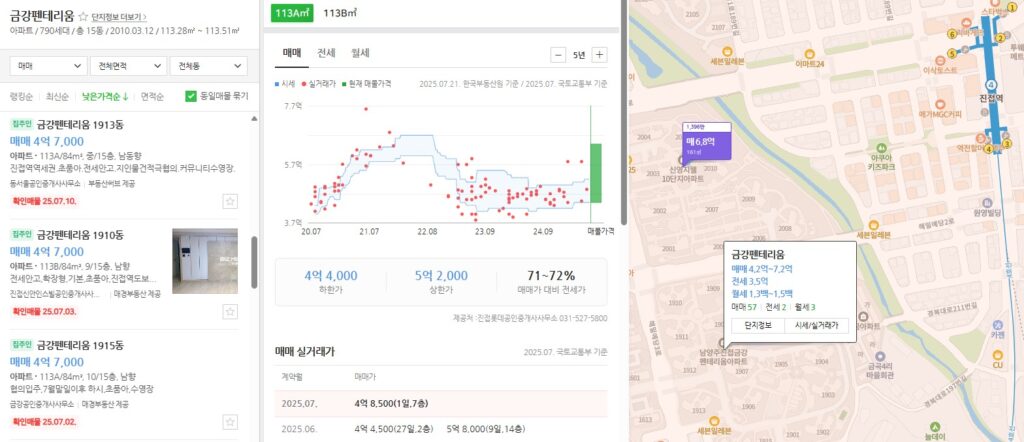Image resolution: width=1024 pixels, height=442 pixels.
Task: Click the CU convenience store marker
Action: coord(997,355)
